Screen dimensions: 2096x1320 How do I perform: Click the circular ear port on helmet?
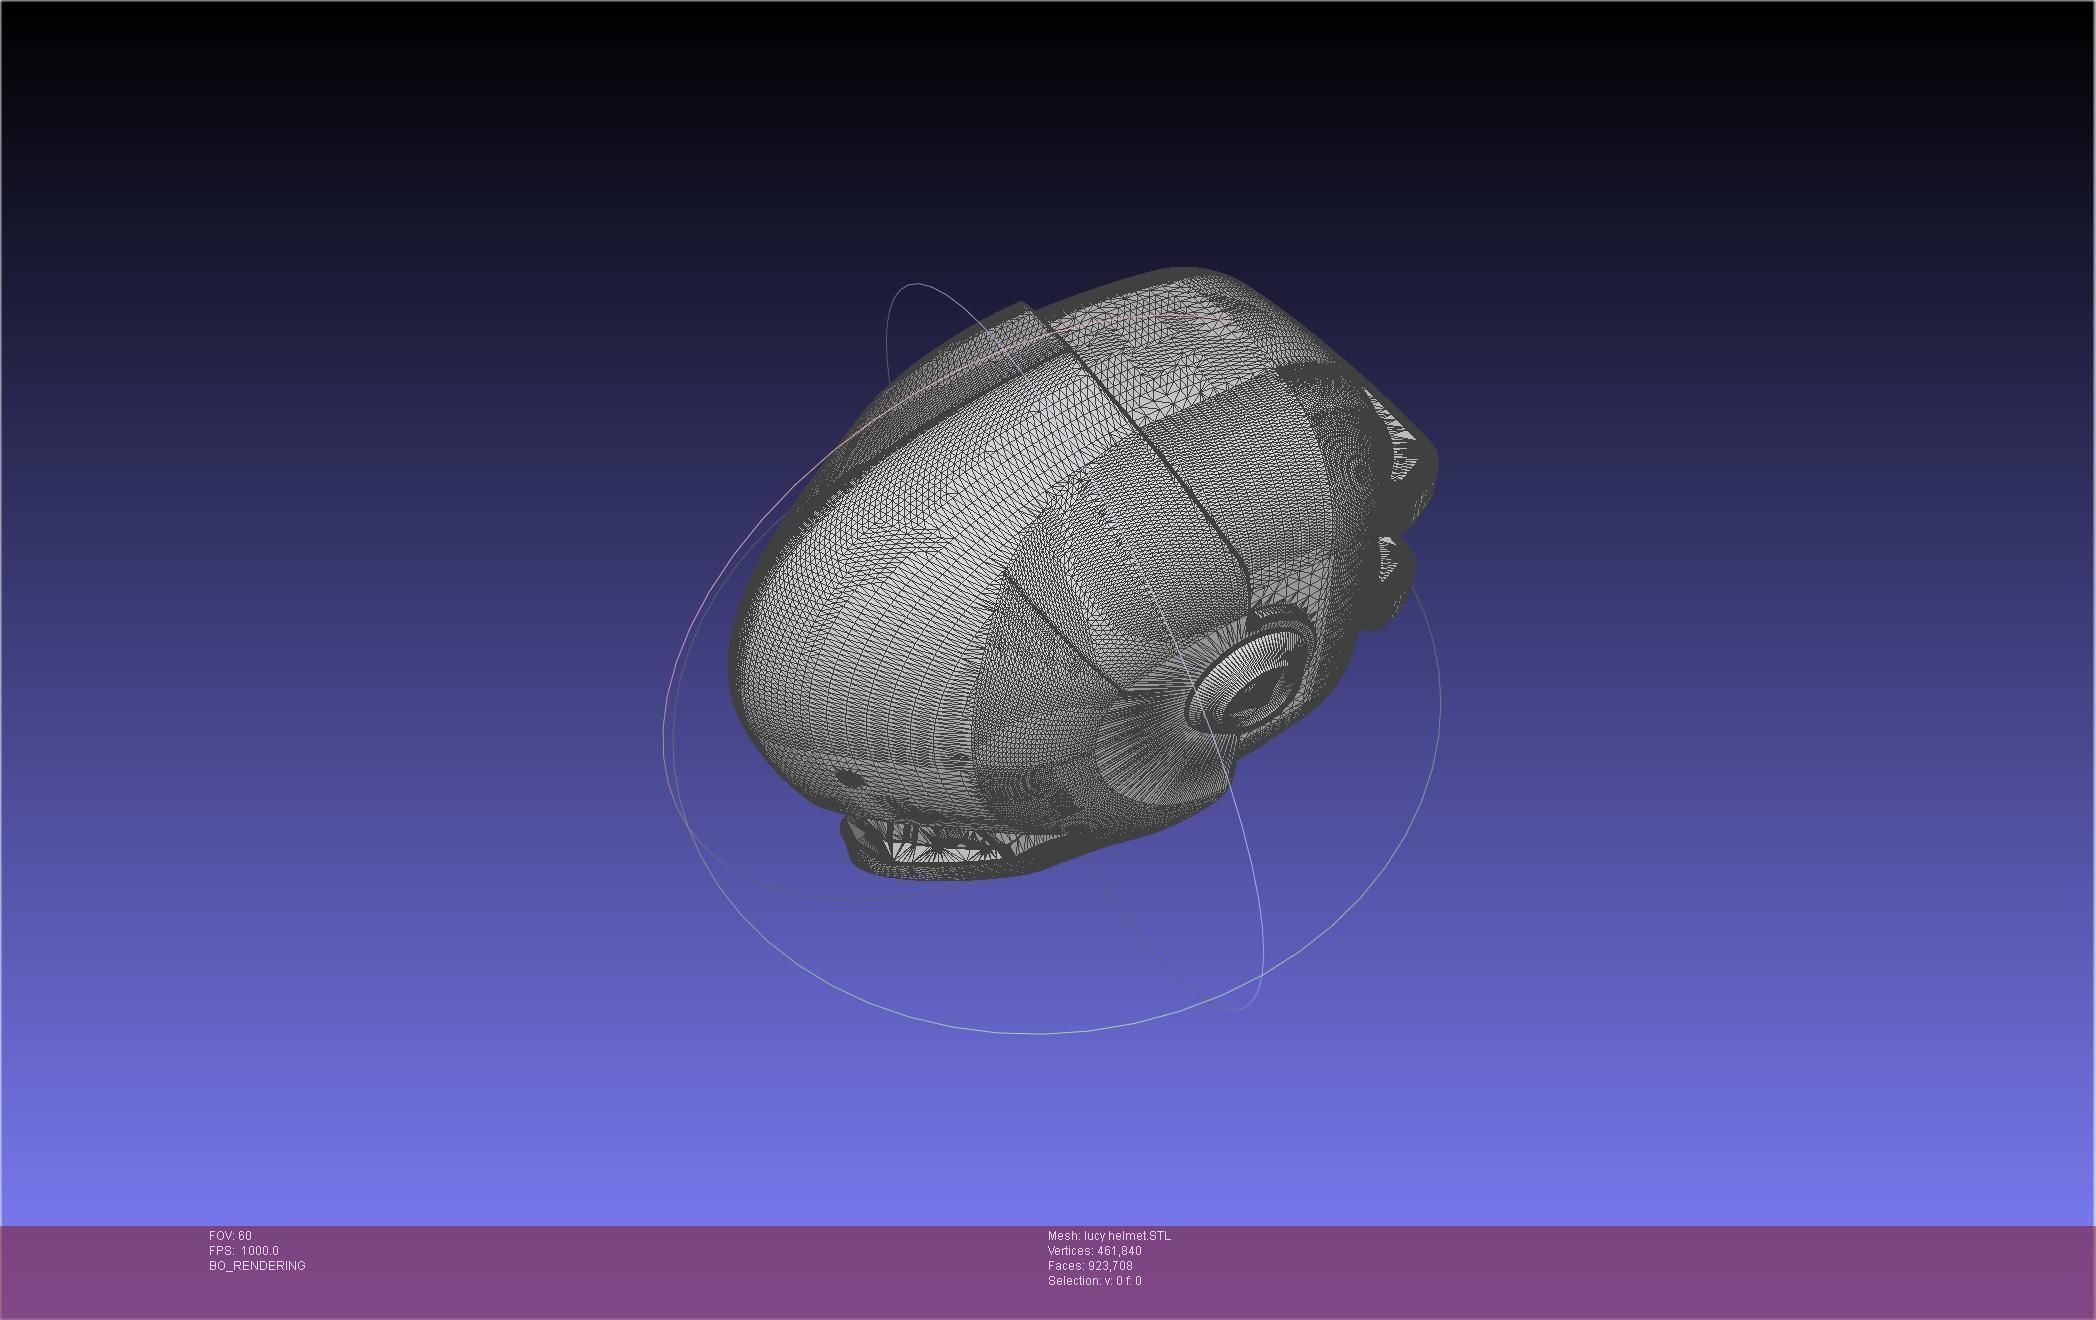[x=1250, y=678]
